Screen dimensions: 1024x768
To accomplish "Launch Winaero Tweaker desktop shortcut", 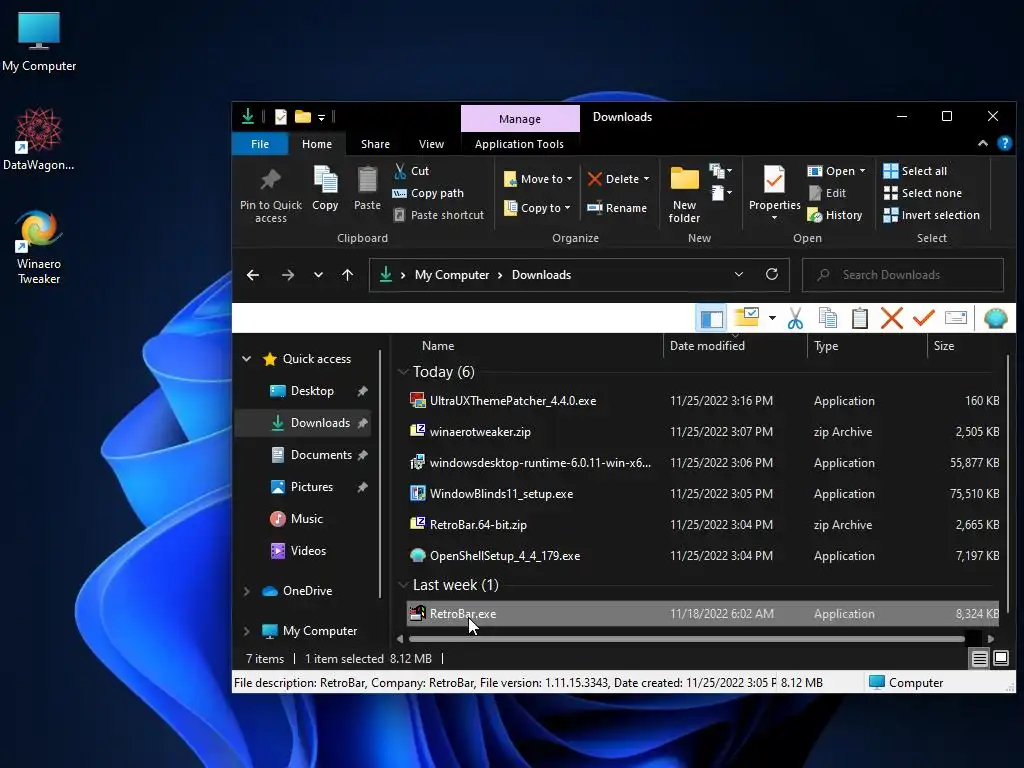I will (x=39, y=247).
